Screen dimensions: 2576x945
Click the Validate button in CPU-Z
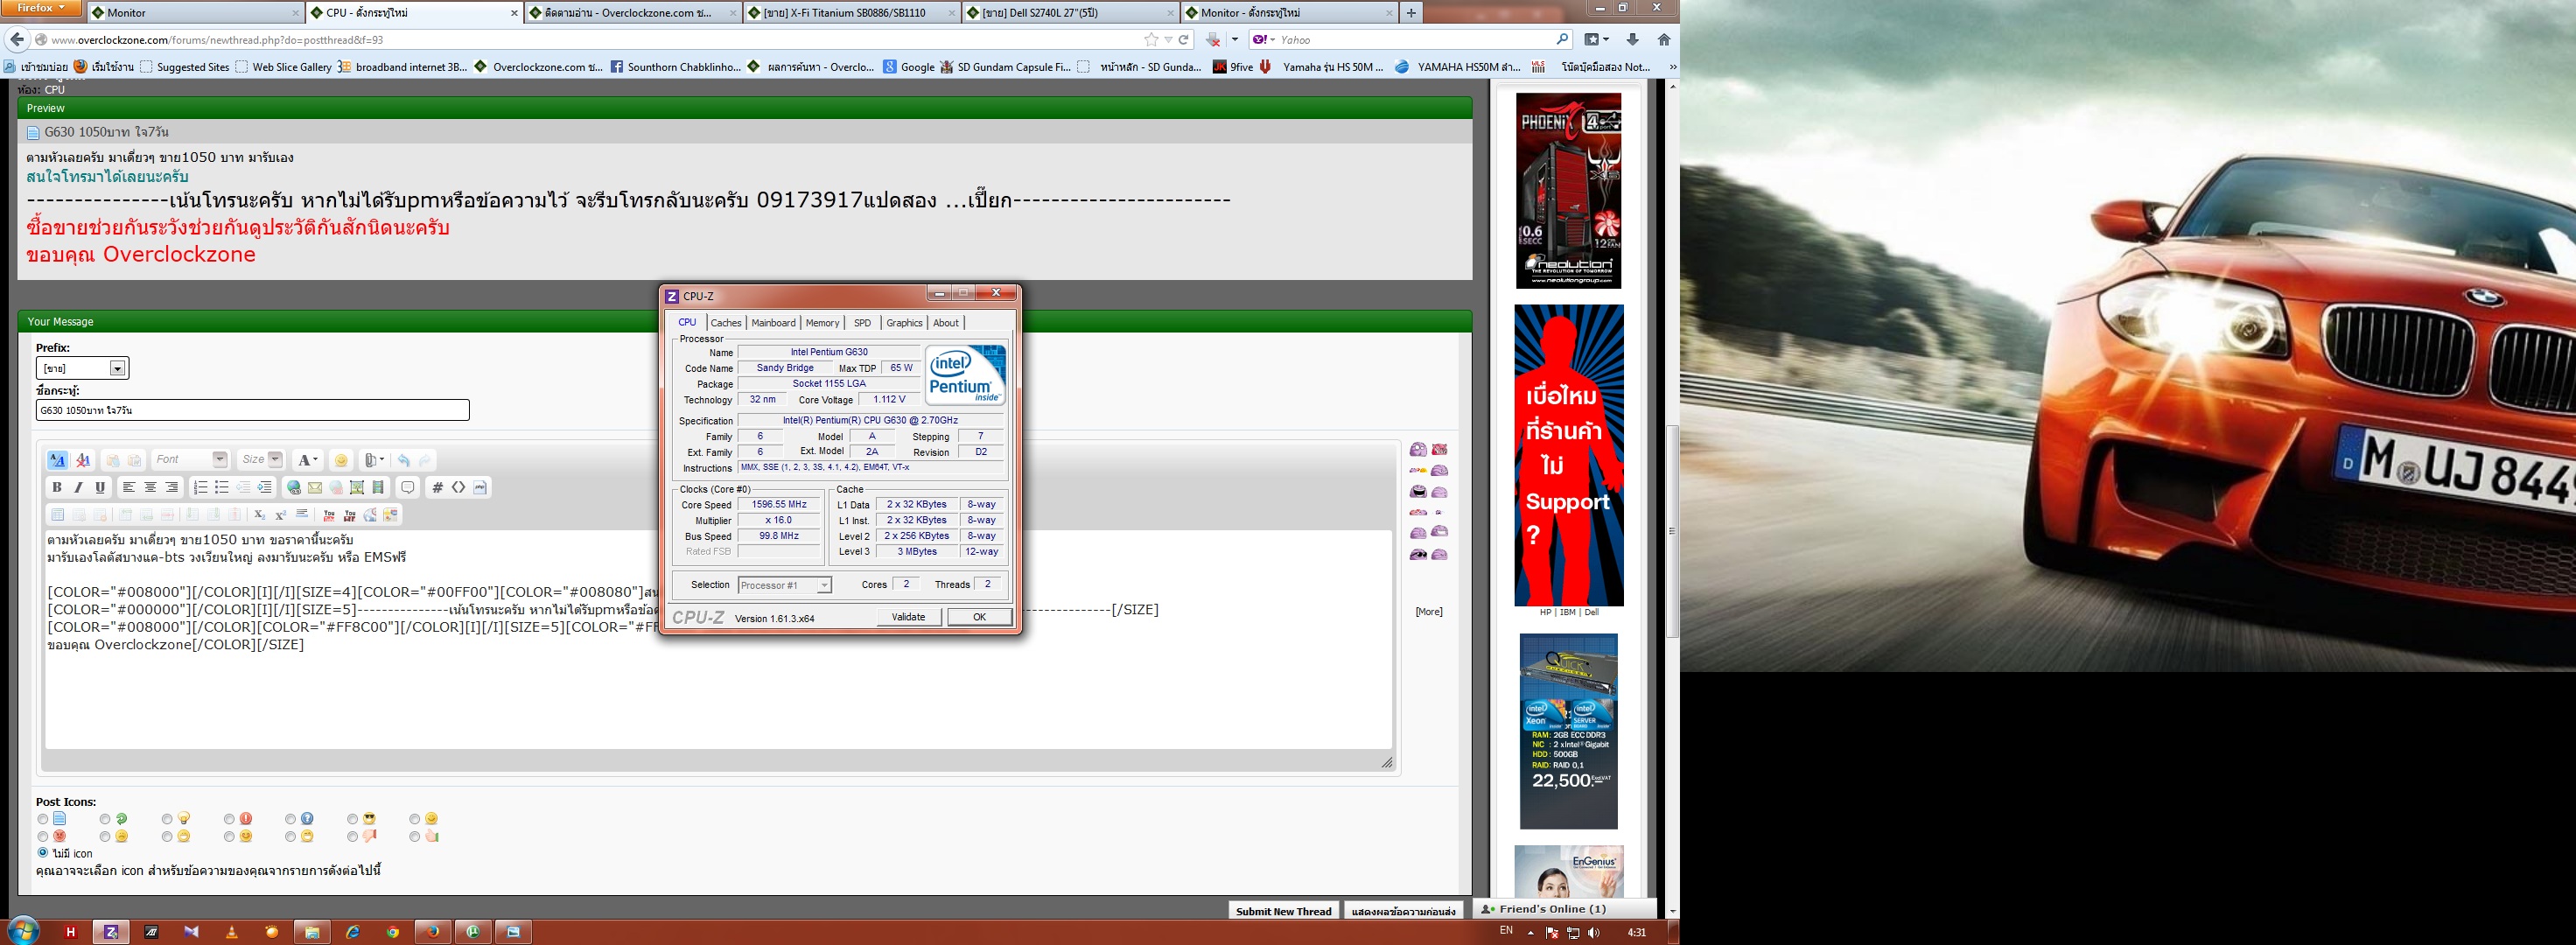[908, 617]
